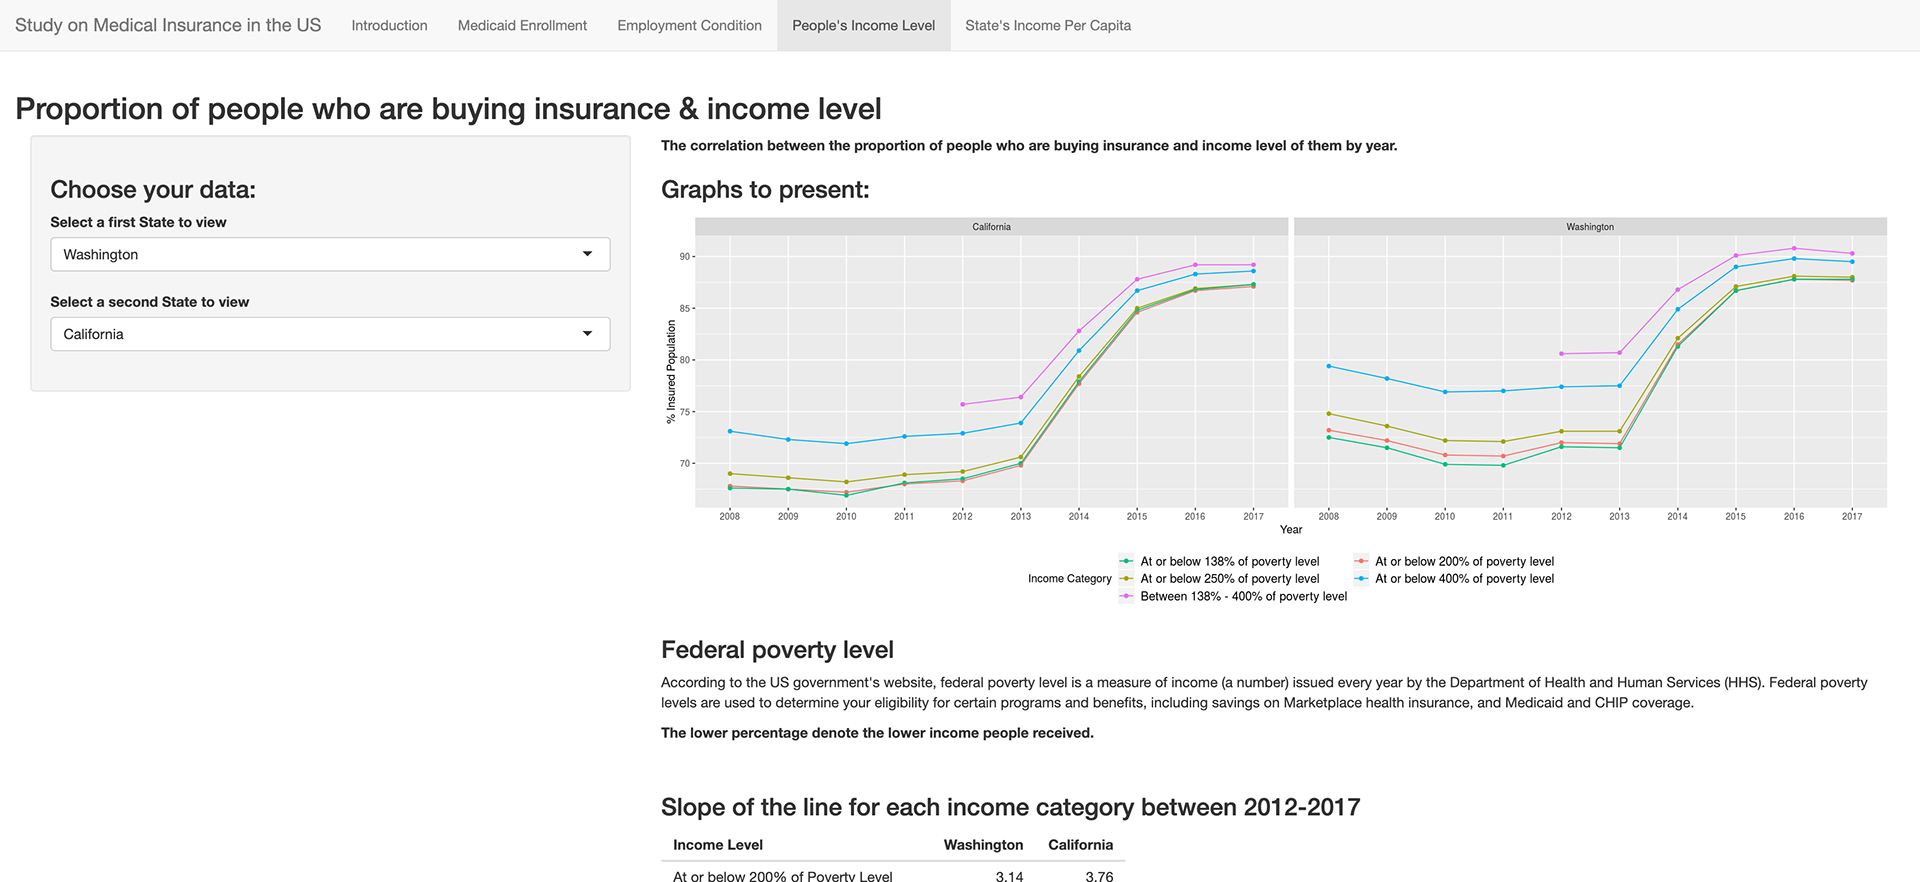Click the California chart panel header
Viewport: 1920px width, 882px height.
(991, 227)
